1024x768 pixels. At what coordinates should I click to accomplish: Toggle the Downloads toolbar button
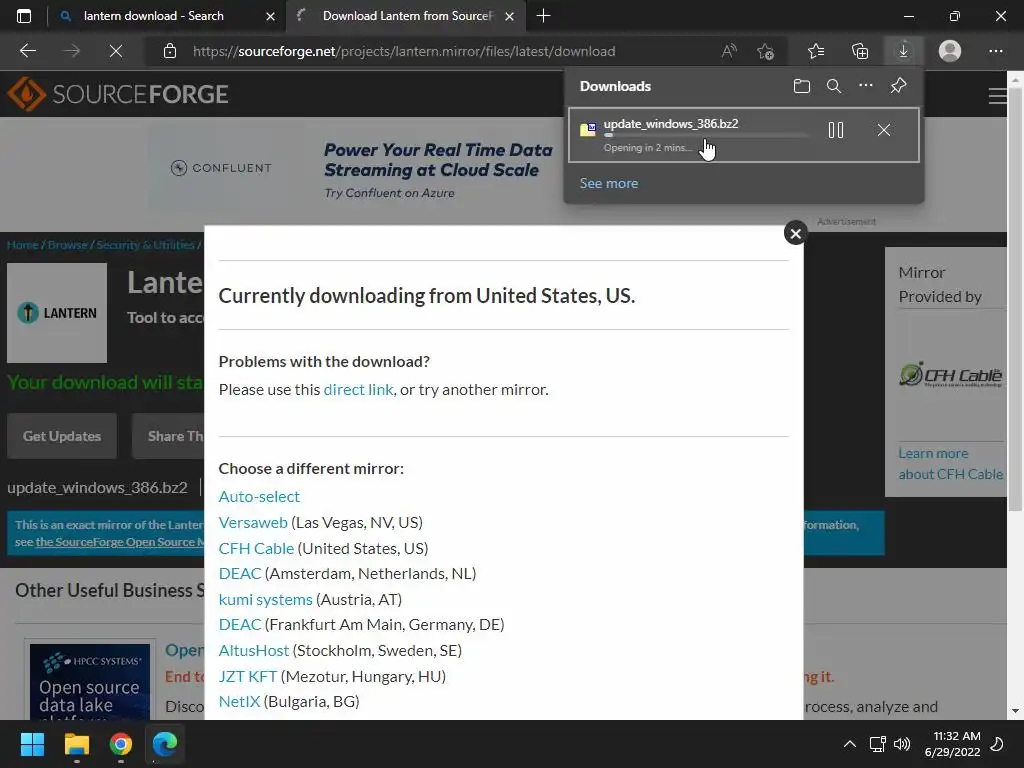pyautogui.click(x=903, y=51)
